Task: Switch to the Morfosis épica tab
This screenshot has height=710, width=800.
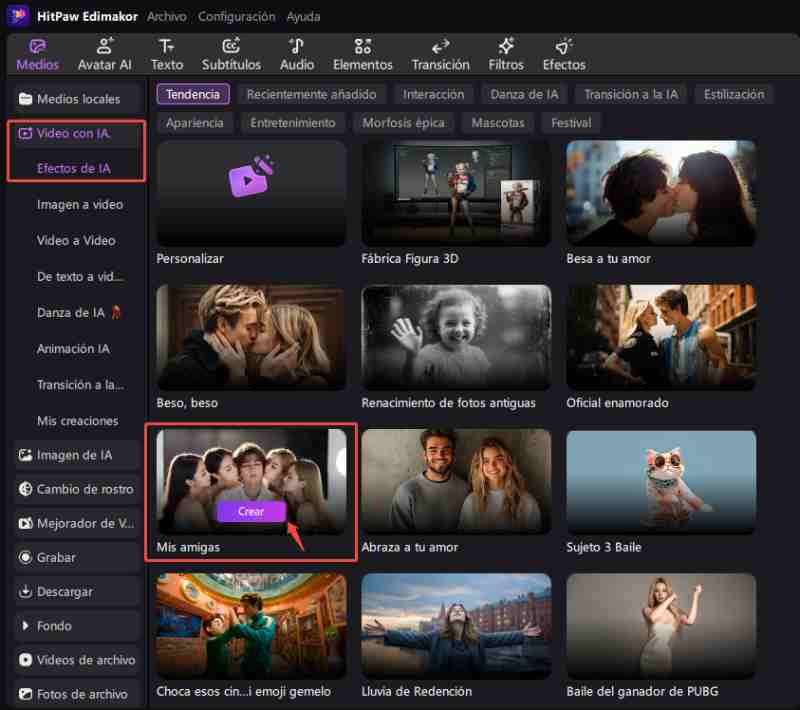Action: 403,123
